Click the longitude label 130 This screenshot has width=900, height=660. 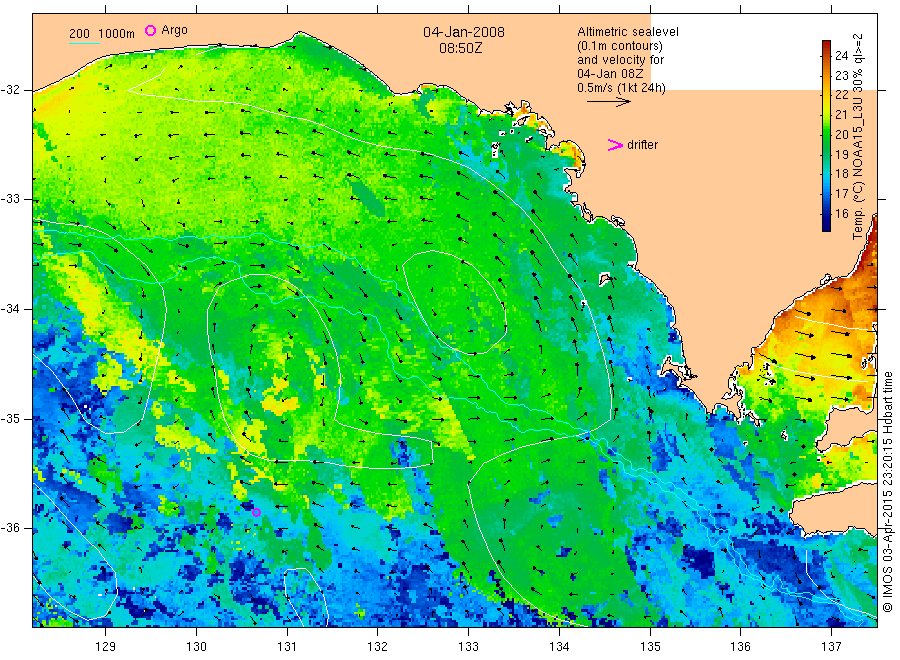[x=196, y=647]
